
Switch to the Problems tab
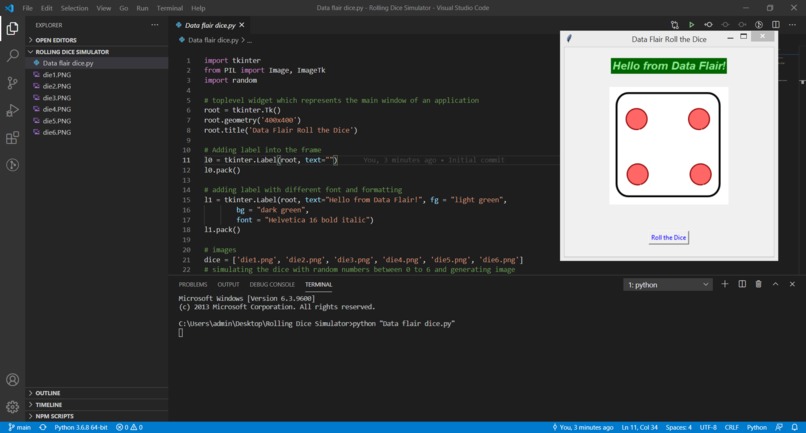coord(193,284)
